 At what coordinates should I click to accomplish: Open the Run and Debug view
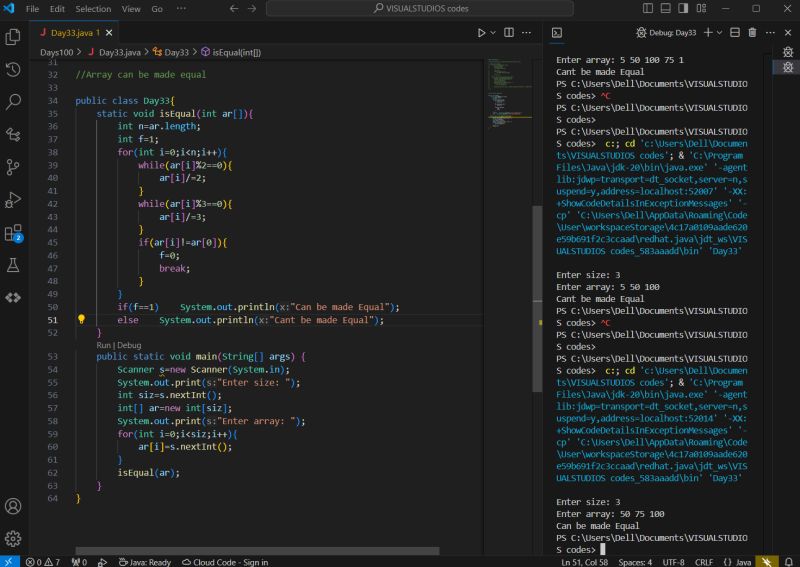tap(13, 200)
